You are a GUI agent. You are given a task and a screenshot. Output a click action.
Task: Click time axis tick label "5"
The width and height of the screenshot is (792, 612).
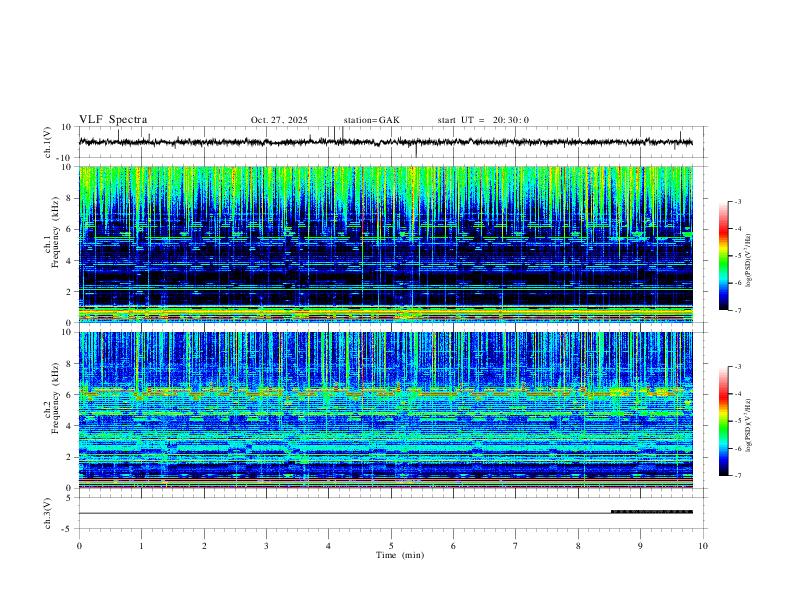point(391,546)
